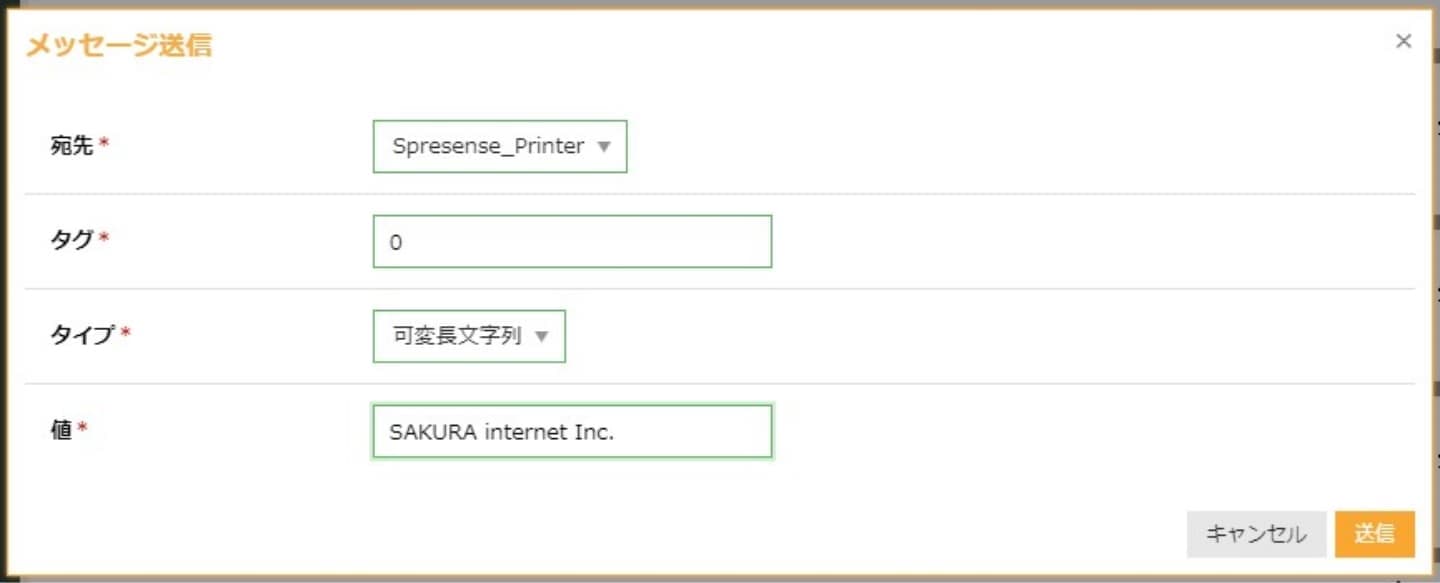Image resolution: width=1440 pixels, height=583 pixels.
Task: Click the メッセージ送信 dialog title
Action: tap(118, 45)
